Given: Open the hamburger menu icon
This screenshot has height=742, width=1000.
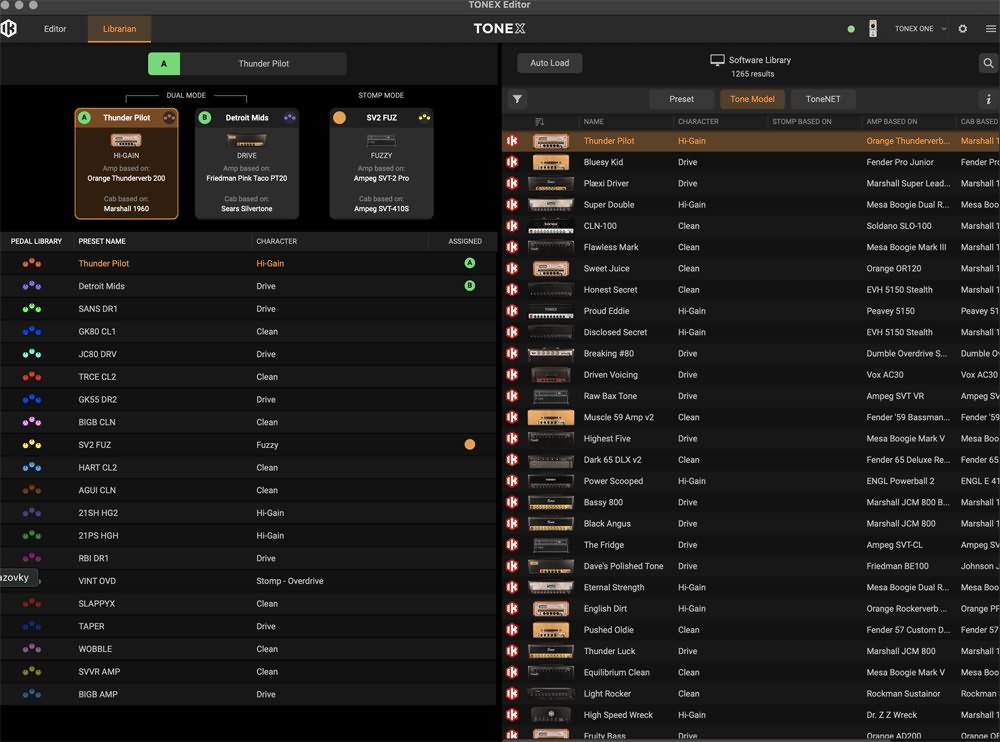Looking at the screenshot, I should tap(990, 29).
